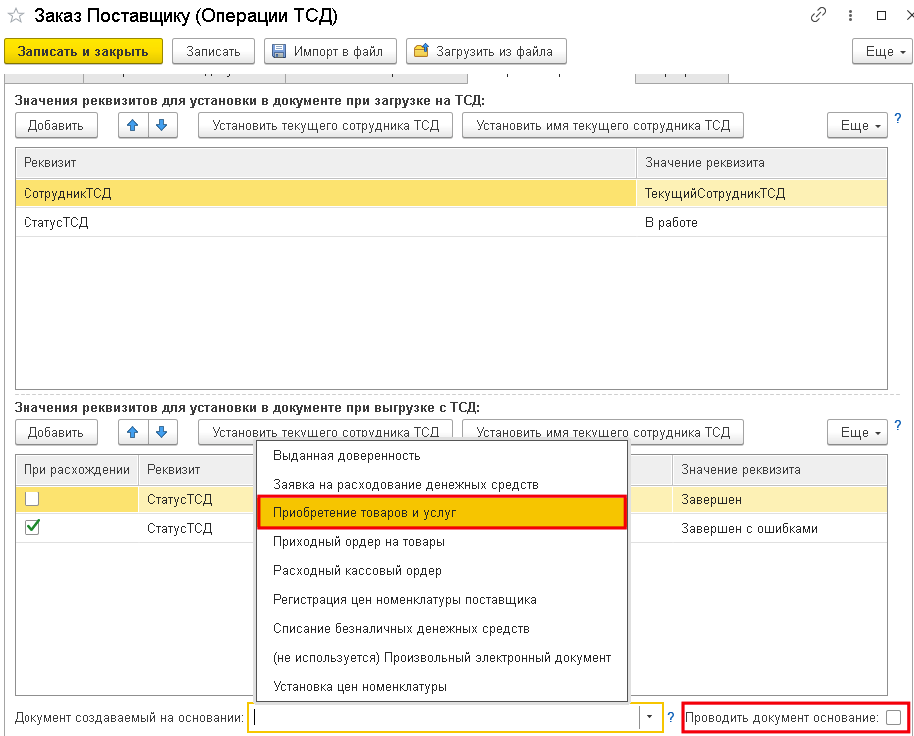Screen dimensions: 914x736
Task: Move download-section row up with blue arrow
Action: (x=133, y=432)
